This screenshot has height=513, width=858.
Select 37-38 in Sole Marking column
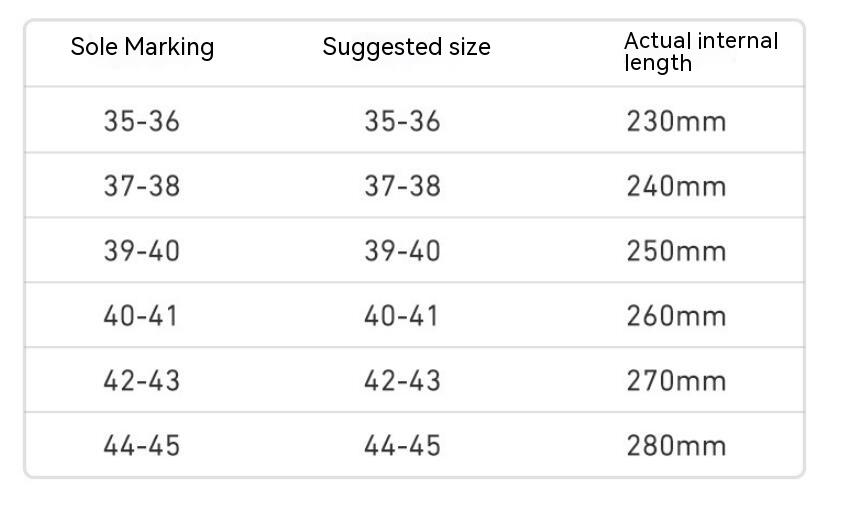pyautogui.click(x=141, y=186)
